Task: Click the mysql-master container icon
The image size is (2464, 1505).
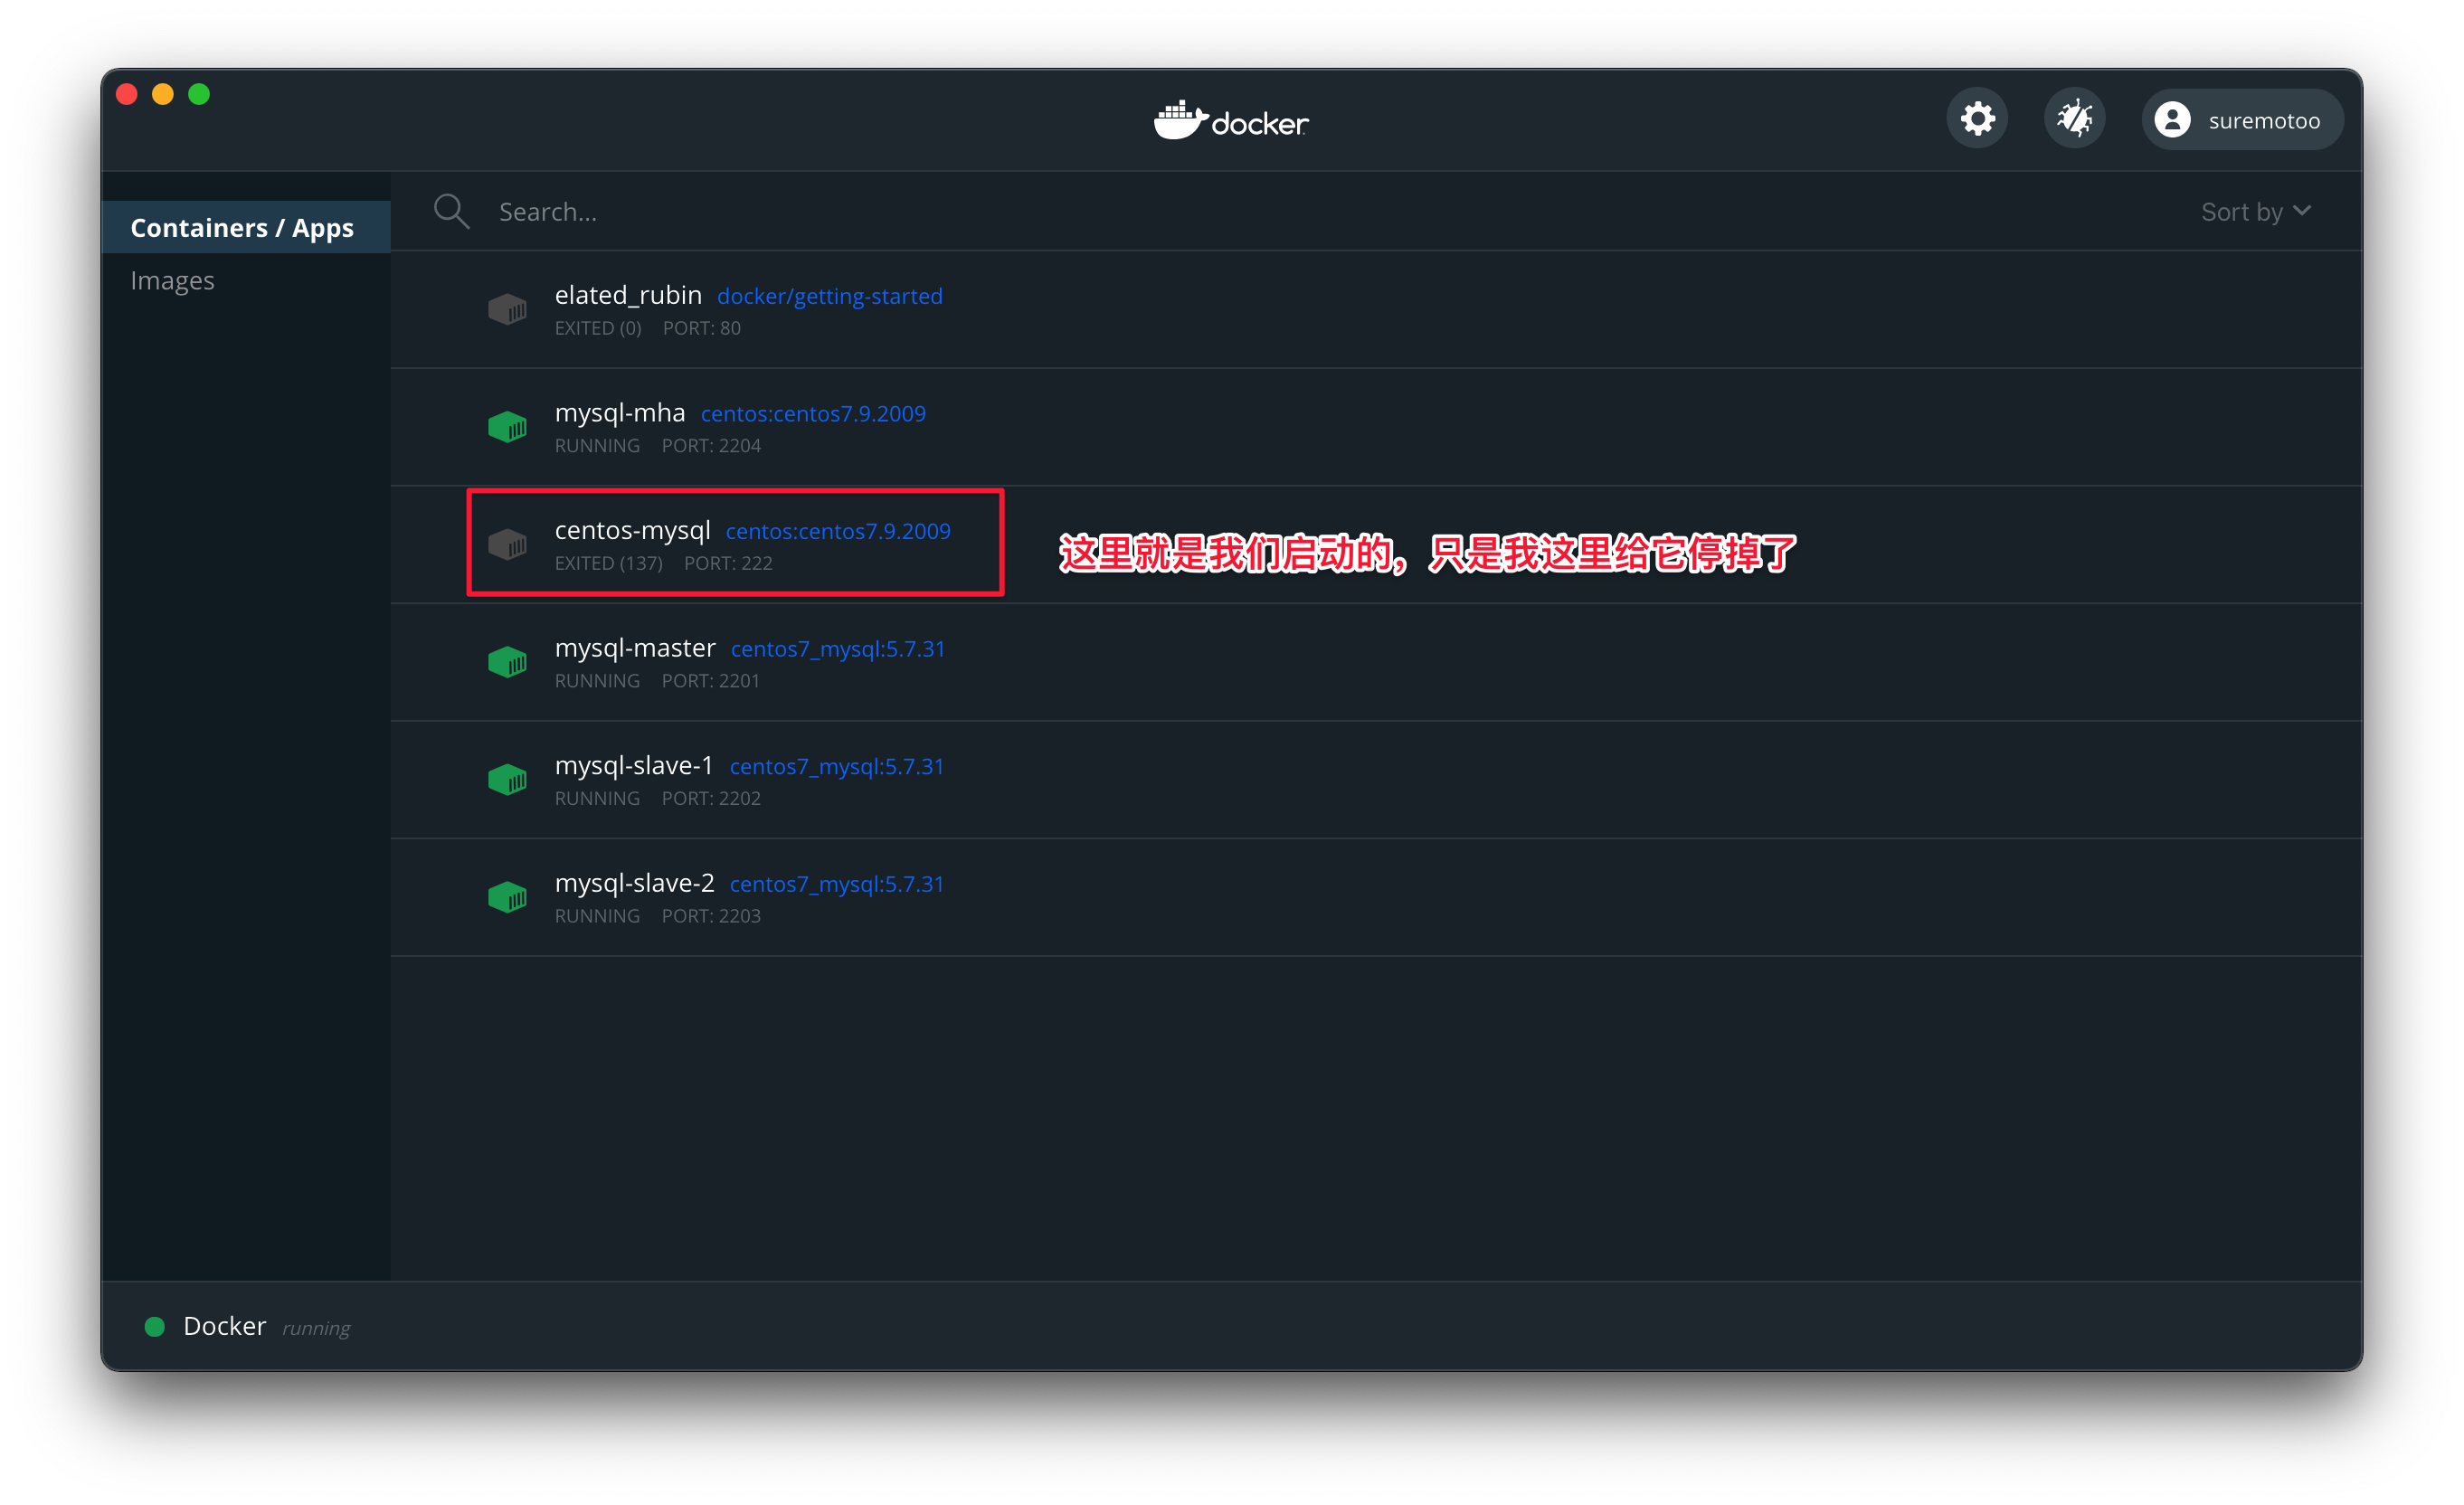Action: (507, 662)
